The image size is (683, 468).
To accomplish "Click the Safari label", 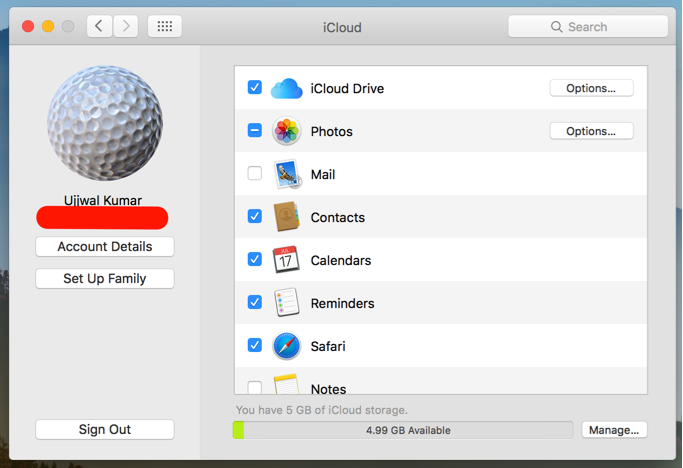I will 328,346.
